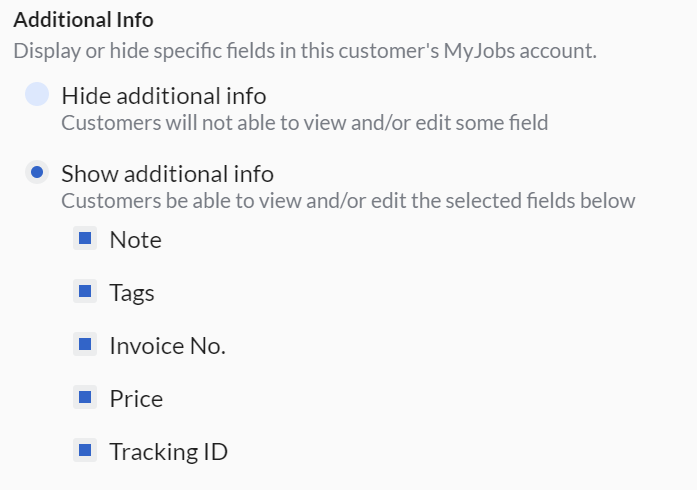The width and height of the screenshot is (697, 490).
Task: Uncheck the Note checkbox
Action: [85, 239]
